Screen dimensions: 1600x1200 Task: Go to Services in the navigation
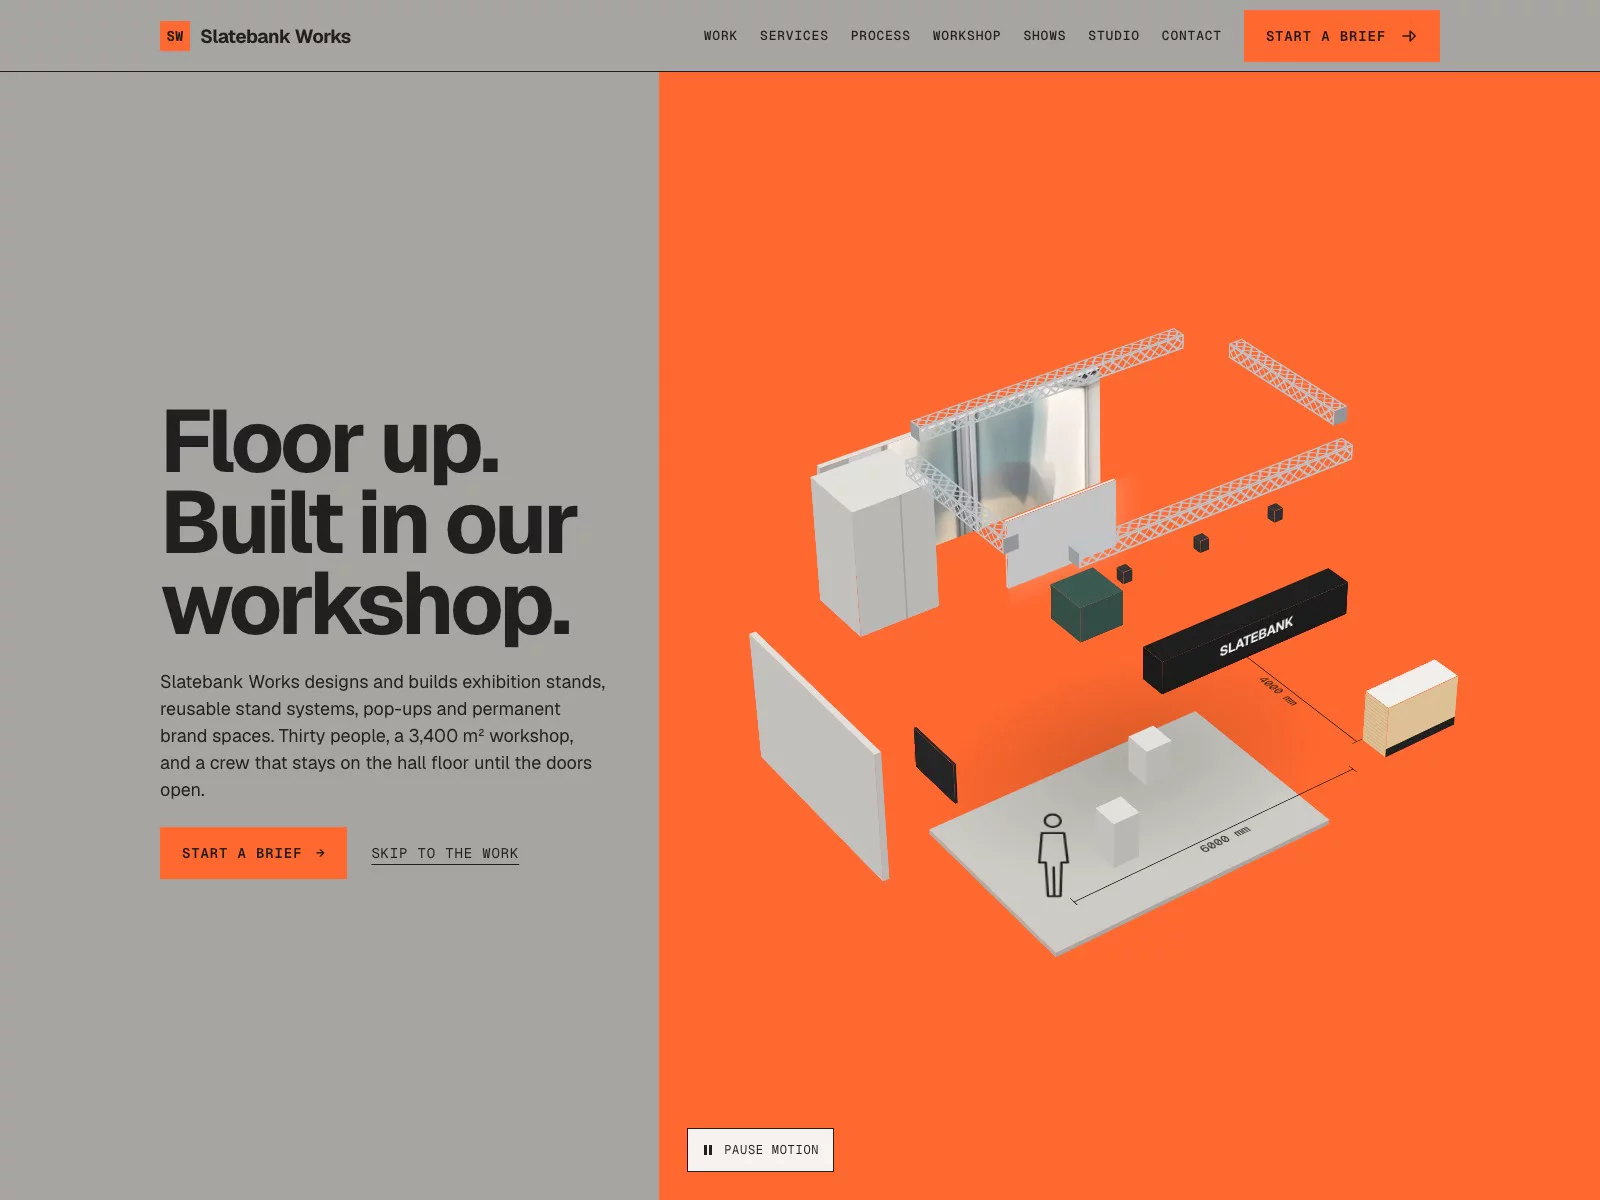pyautogui.click(x=794, y=36)
